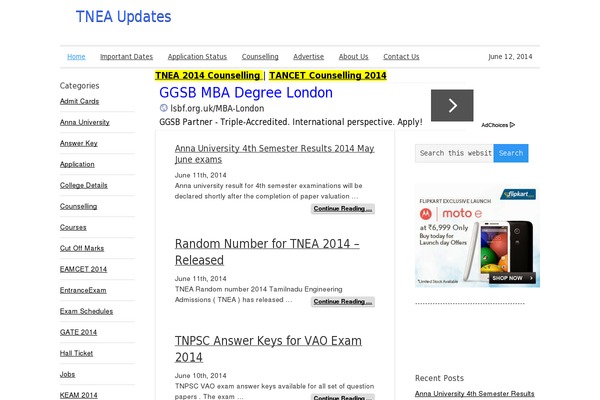Open TNPSC Answer Keys for VAO post
This screenshot has height=400, width=600.
tap(268, 349)
